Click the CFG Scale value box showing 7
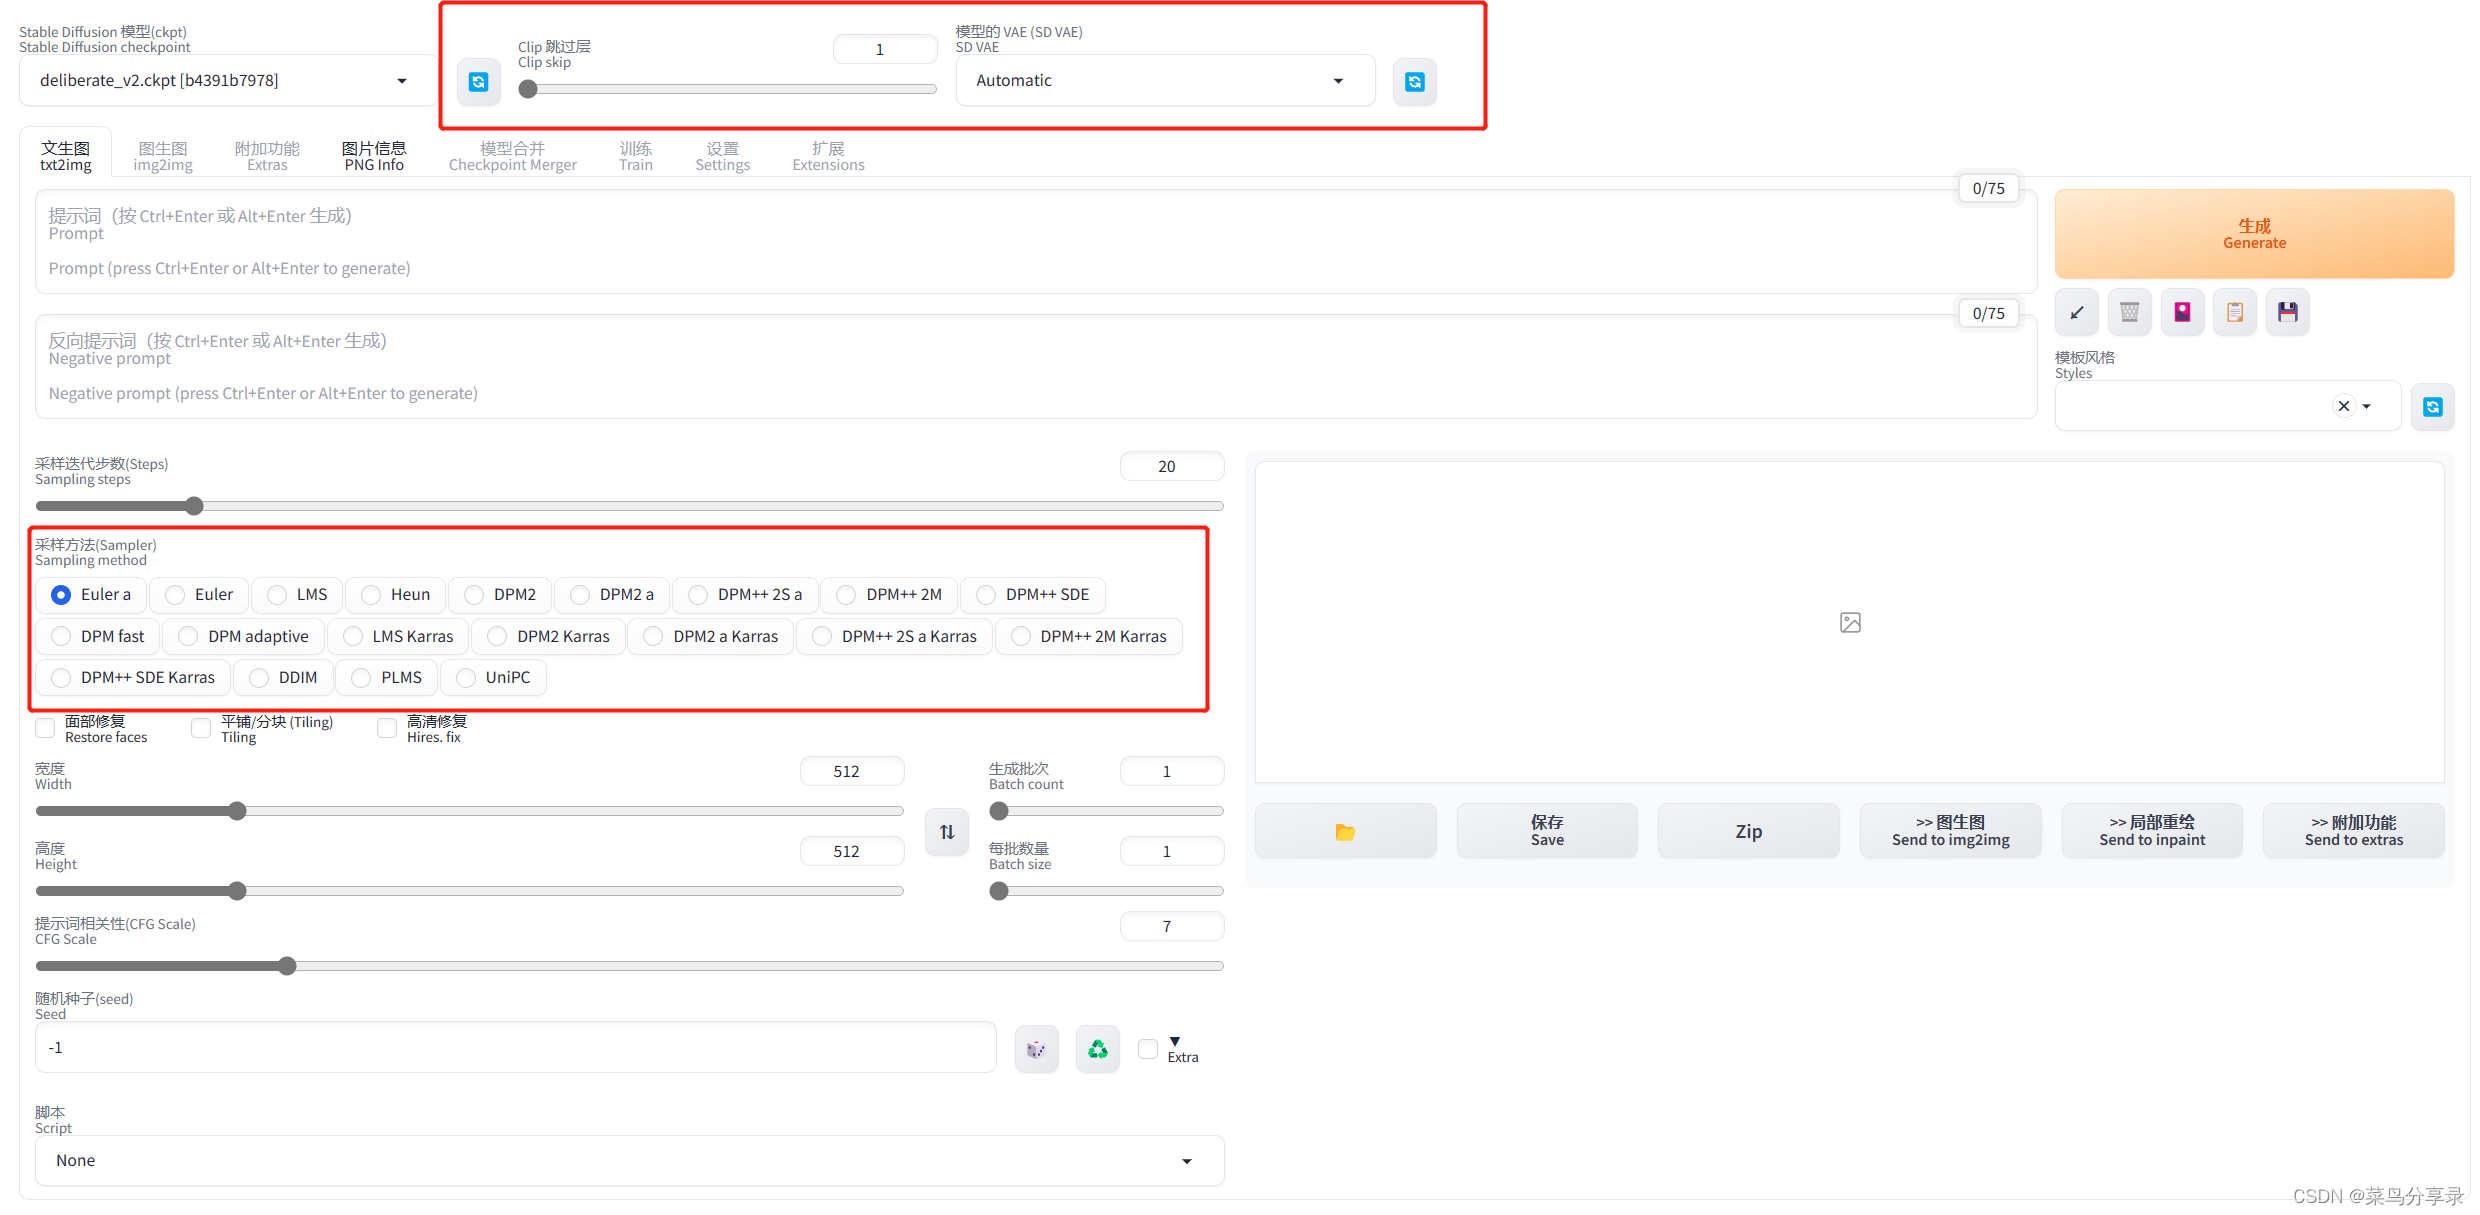Screen dimensions: 2480x1215 1172,926
